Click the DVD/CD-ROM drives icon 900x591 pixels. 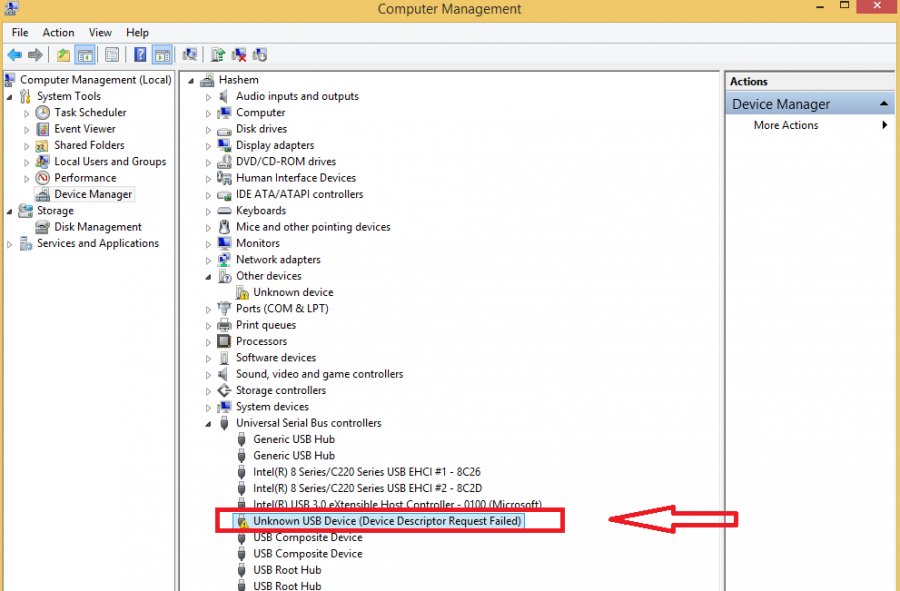[x=224, y=162]
